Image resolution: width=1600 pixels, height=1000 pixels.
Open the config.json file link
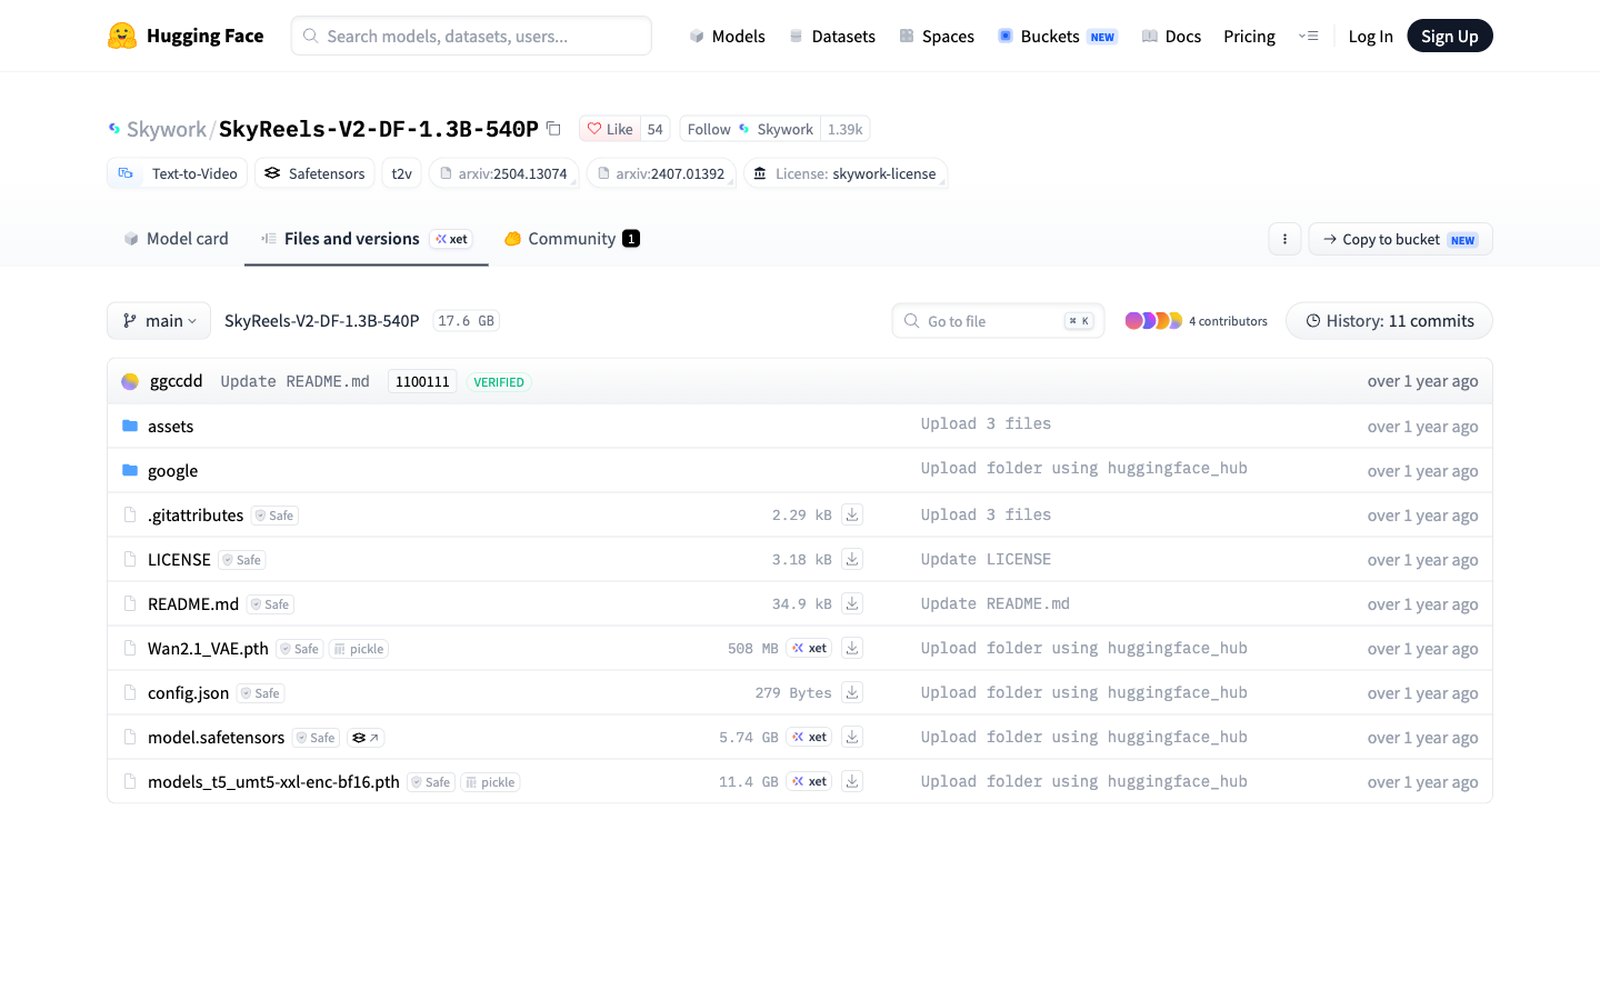[x=188, y=693]
